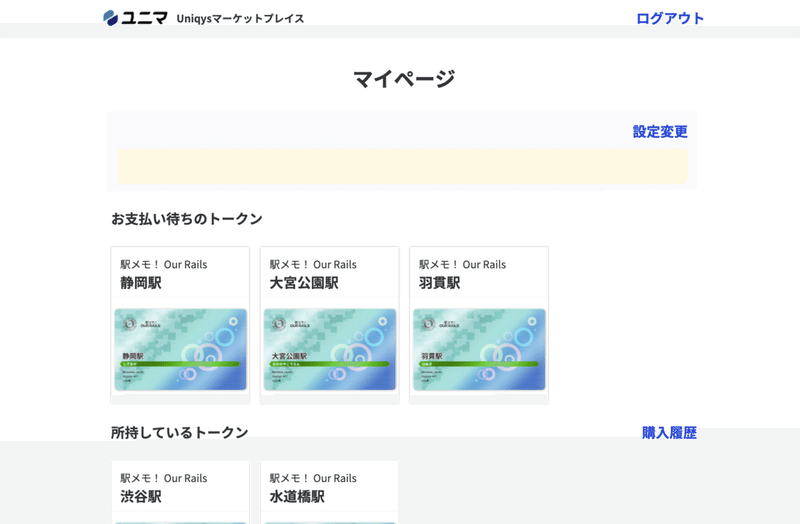The image size is (800, 524).
Task: Log out via ログアウト link
Action: [670, 18]
